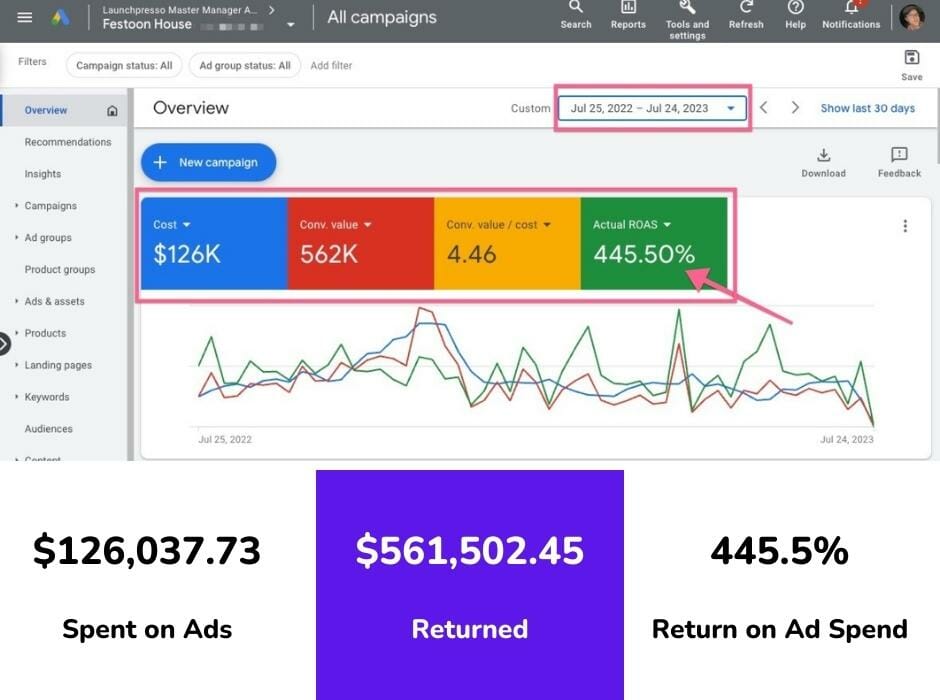940x700 pixels.
Task: Open the Notifications bell
Action: (851, 7)
